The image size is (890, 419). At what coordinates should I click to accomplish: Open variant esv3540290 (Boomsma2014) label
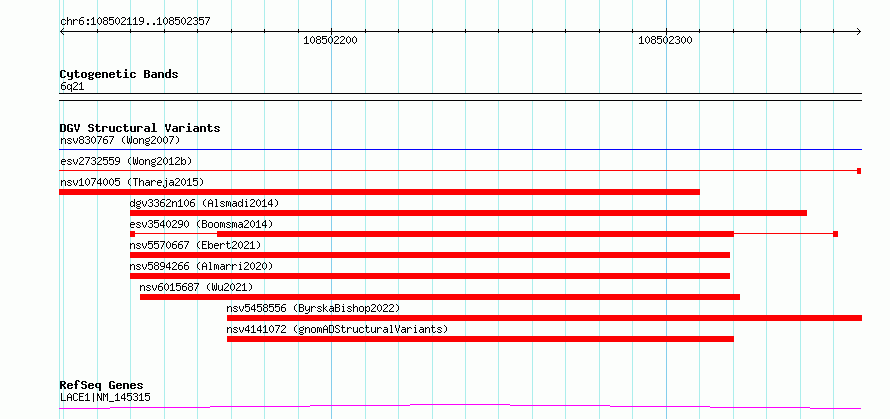point(201,224)
